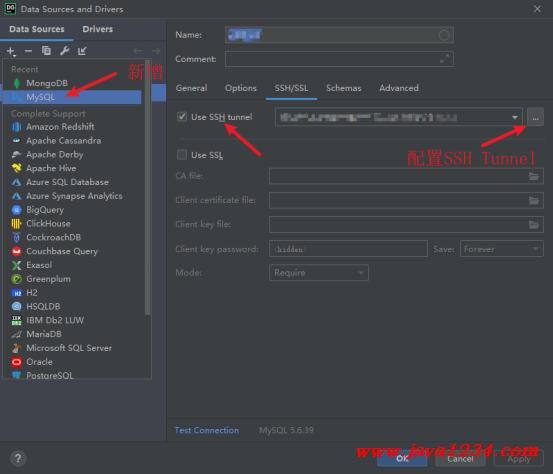Open the SSH/SSL tab
553x474 pixels.
pos(291,88)
